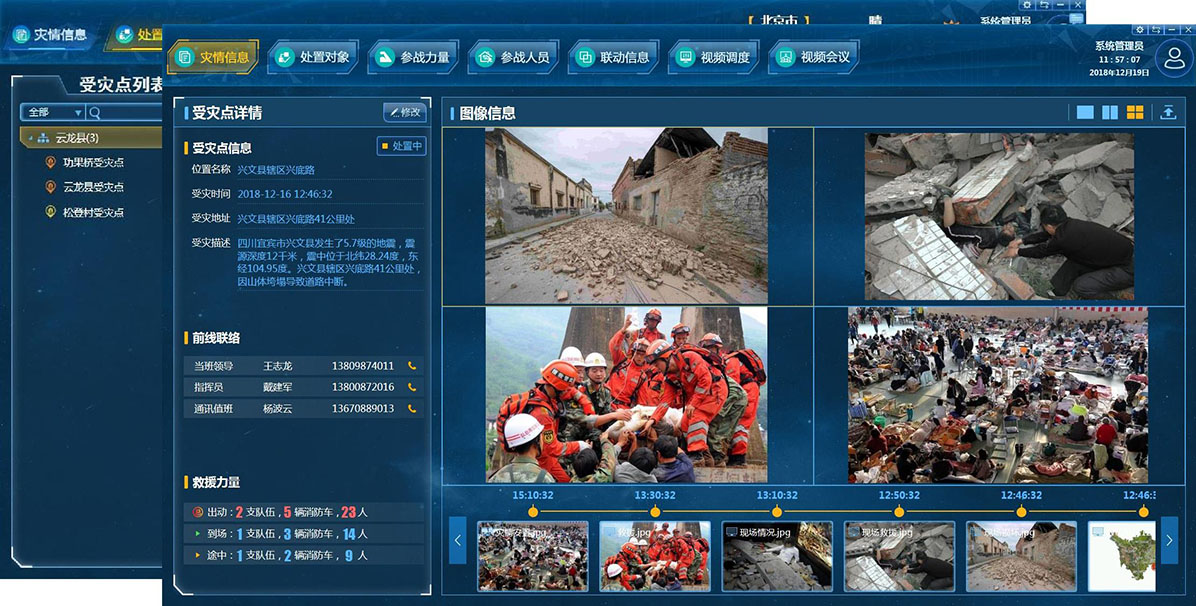Image resolution: width=1196 pixels, height=606 pixels.
Task: Click the 兴文县辖区兴底路 location name value
Action: tap(276, 169)
